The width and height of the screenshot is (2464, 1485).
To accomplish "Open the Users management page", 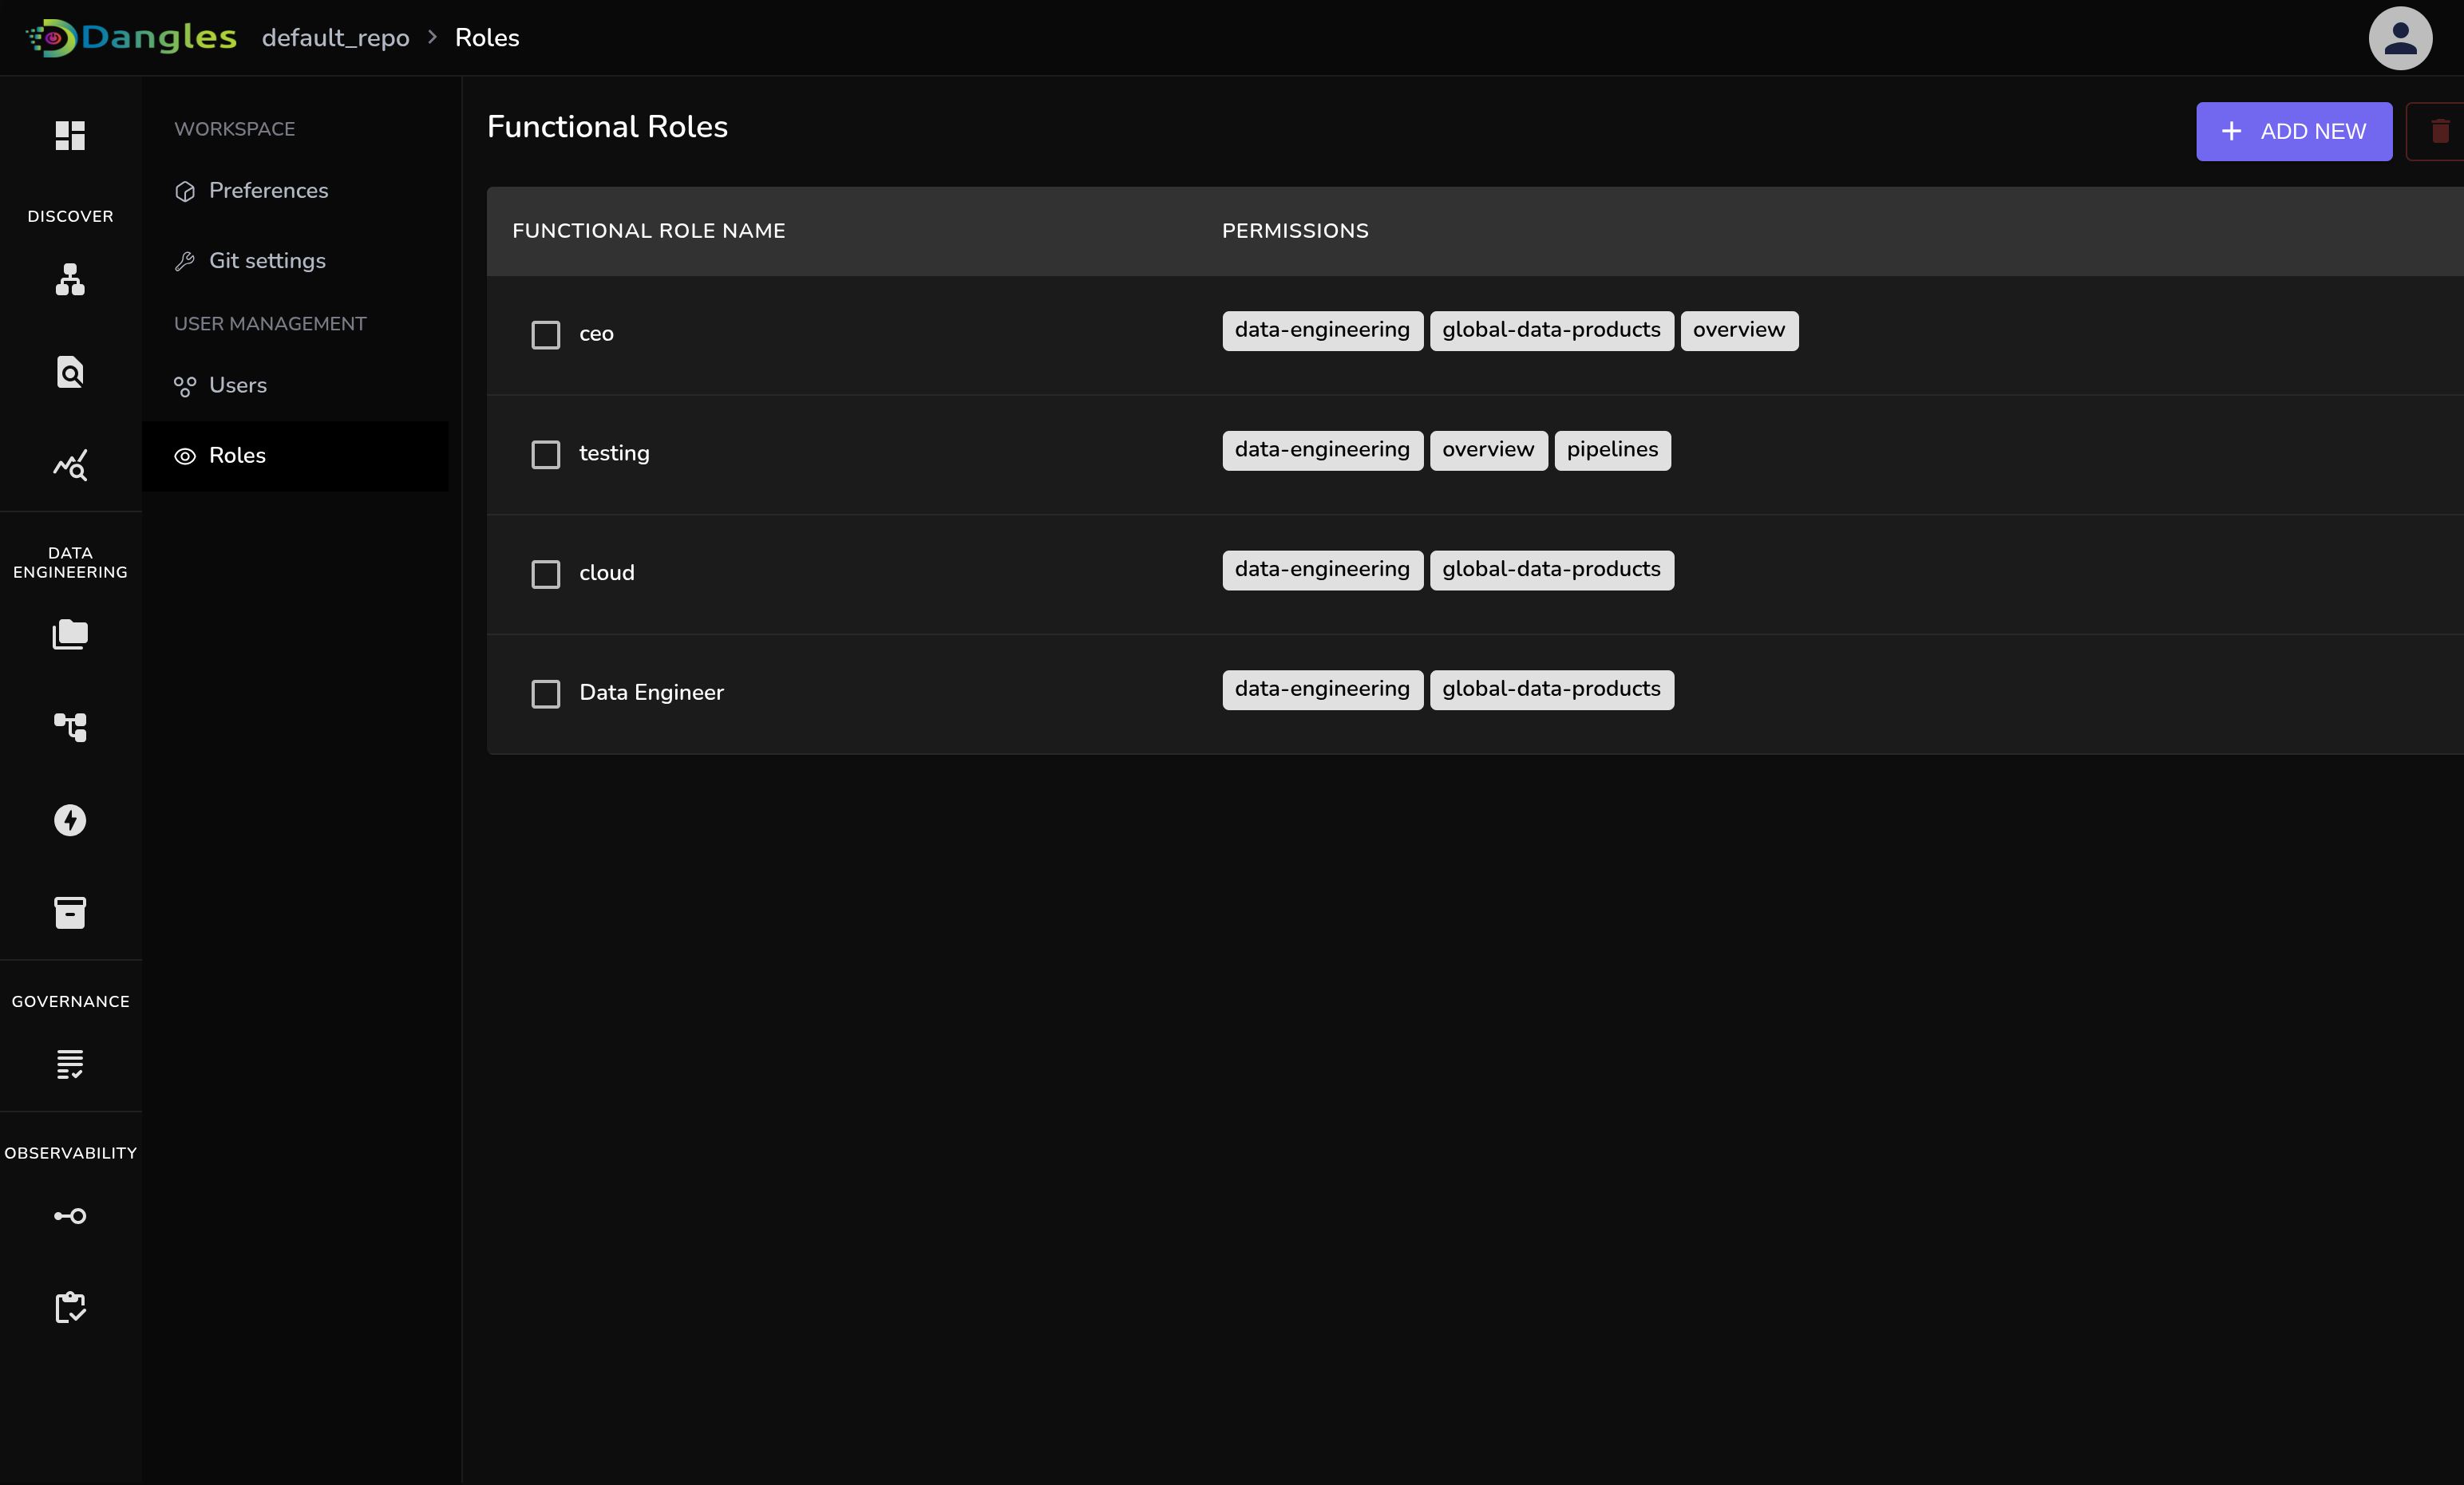I will click(x=237, y=385).
